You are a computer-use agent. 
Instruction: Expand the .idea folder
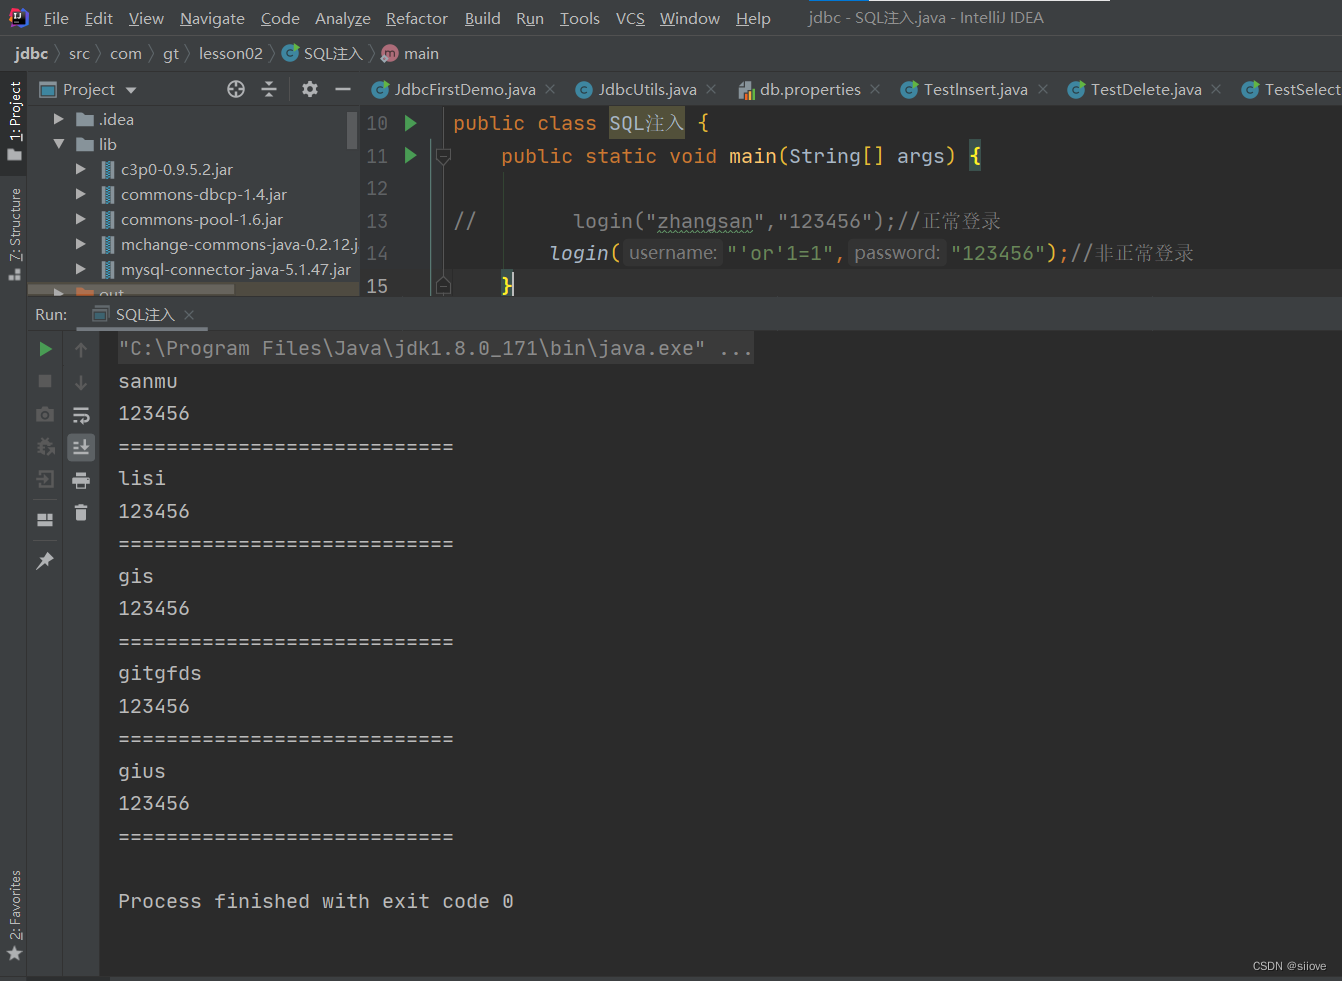click(x=59, y=119)
